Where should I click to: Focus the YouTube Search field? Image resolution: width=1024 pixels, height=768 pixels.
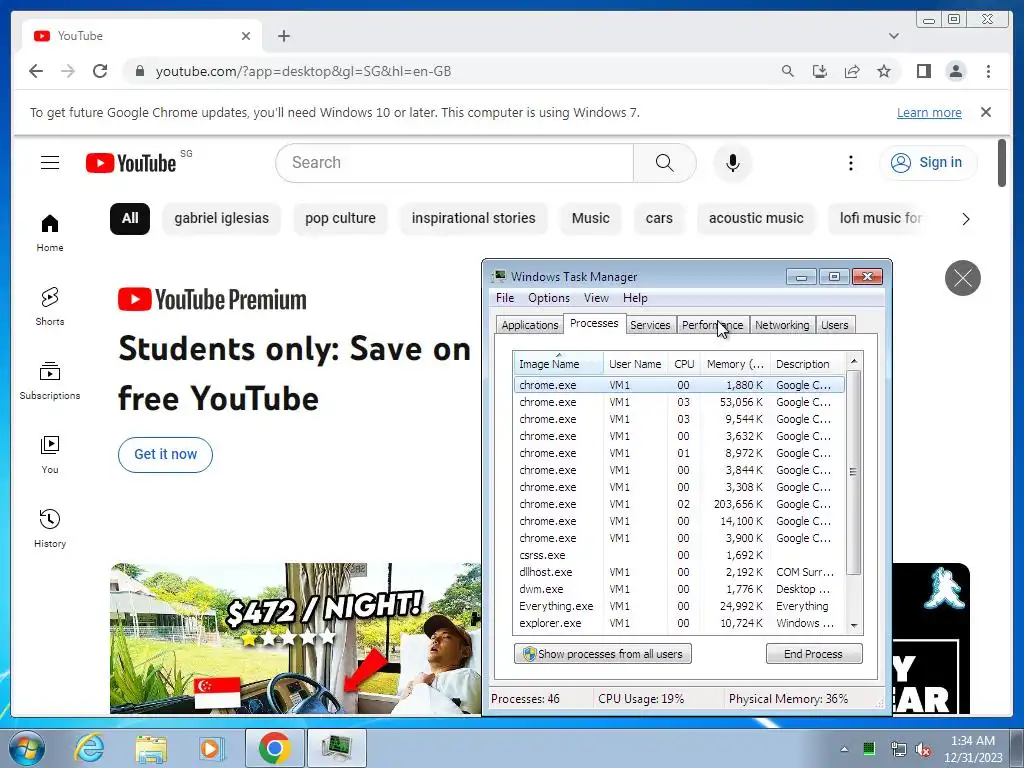pyautogui.click(x=455, y=163)
